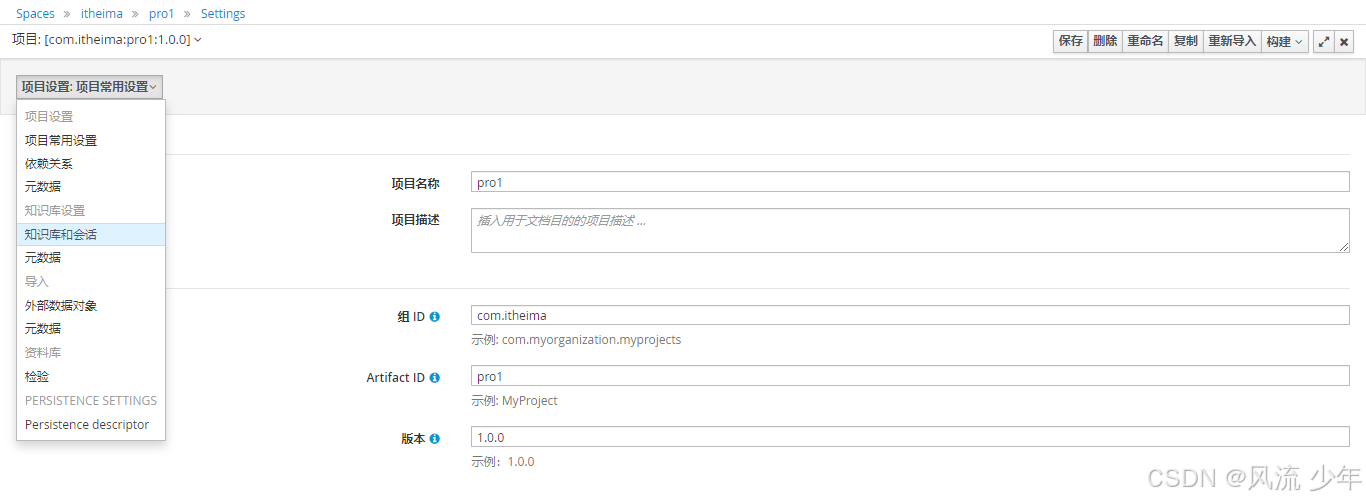Click the 删除 button

pos(1105,41)
